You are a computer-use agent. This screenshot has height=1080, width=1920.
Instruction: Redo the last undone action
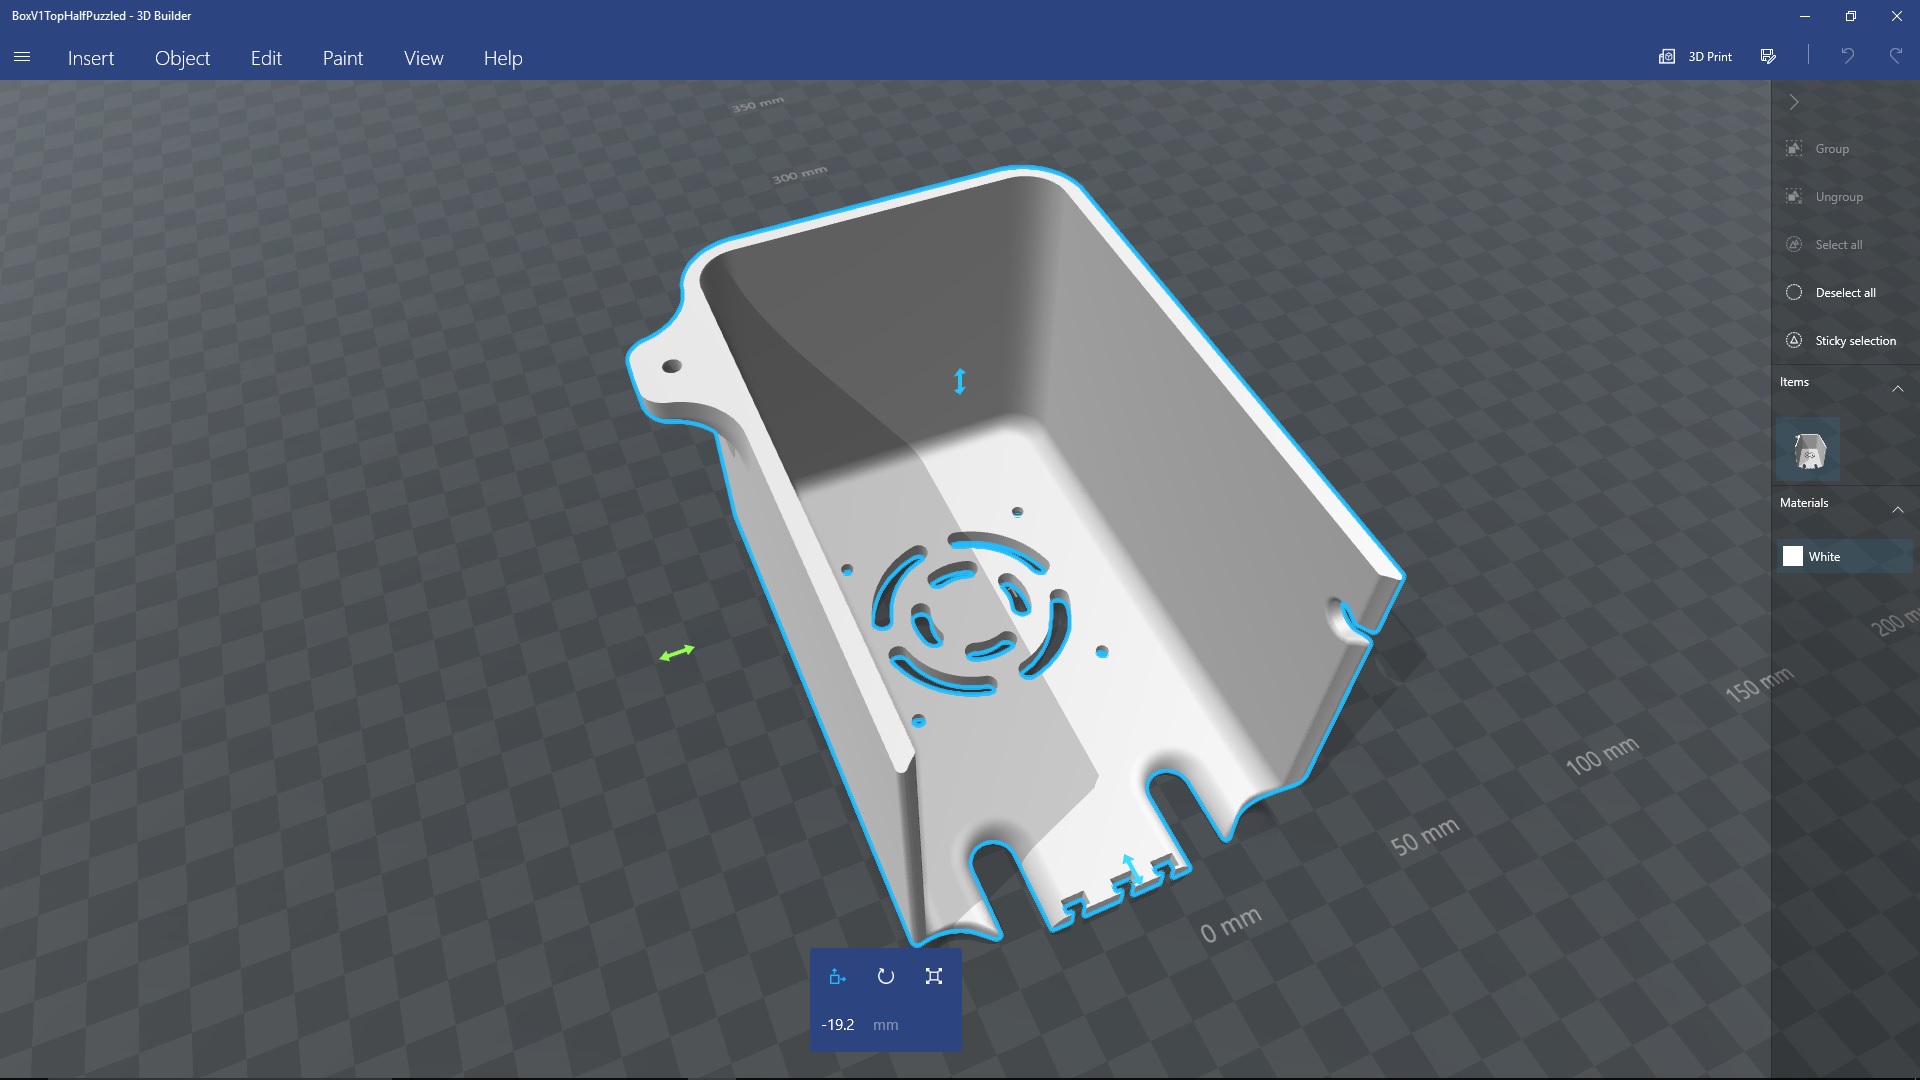1895,56
